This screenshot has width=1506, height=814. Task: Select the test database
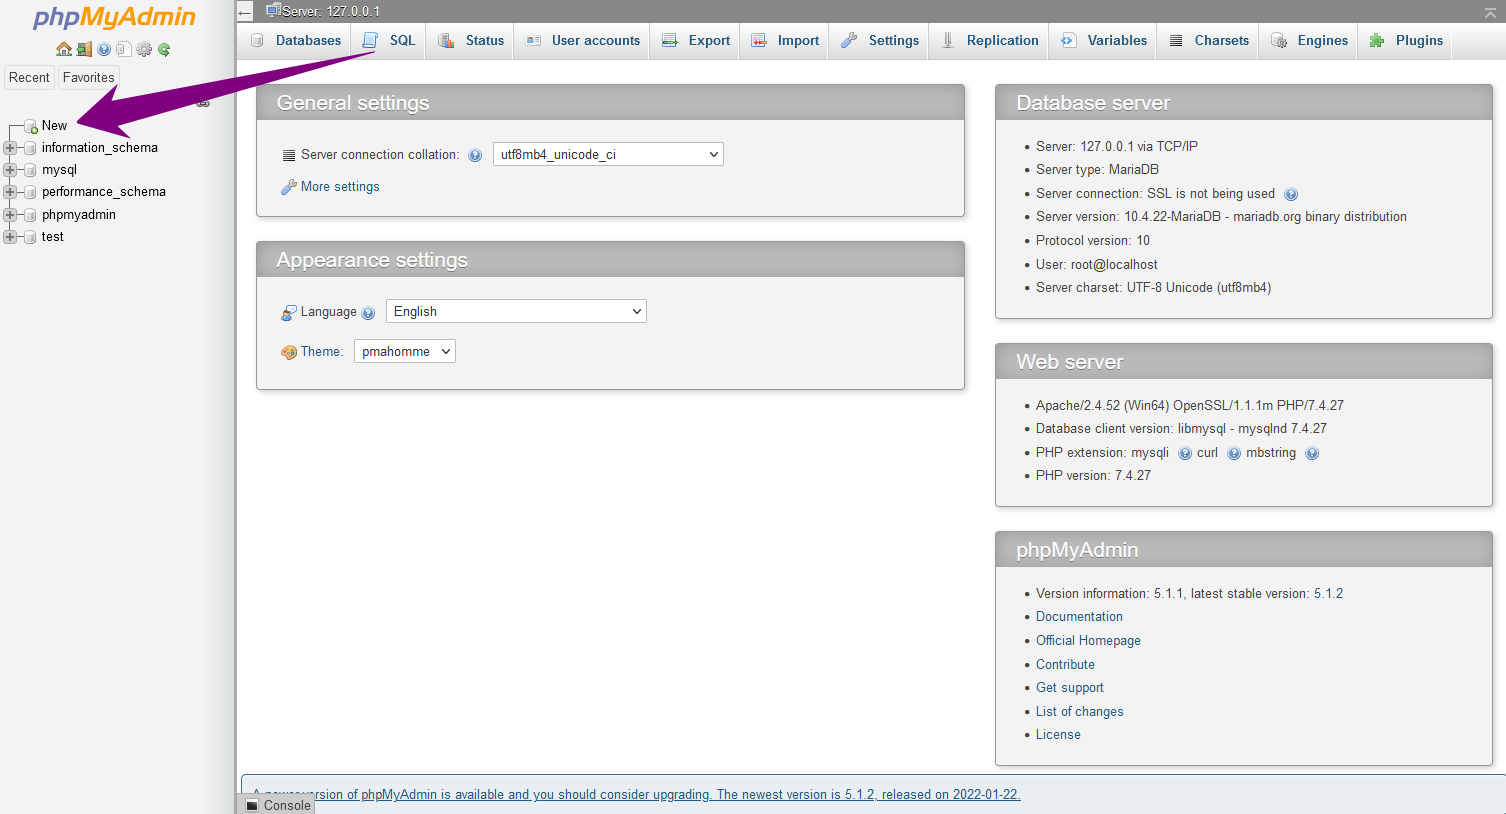53,237
